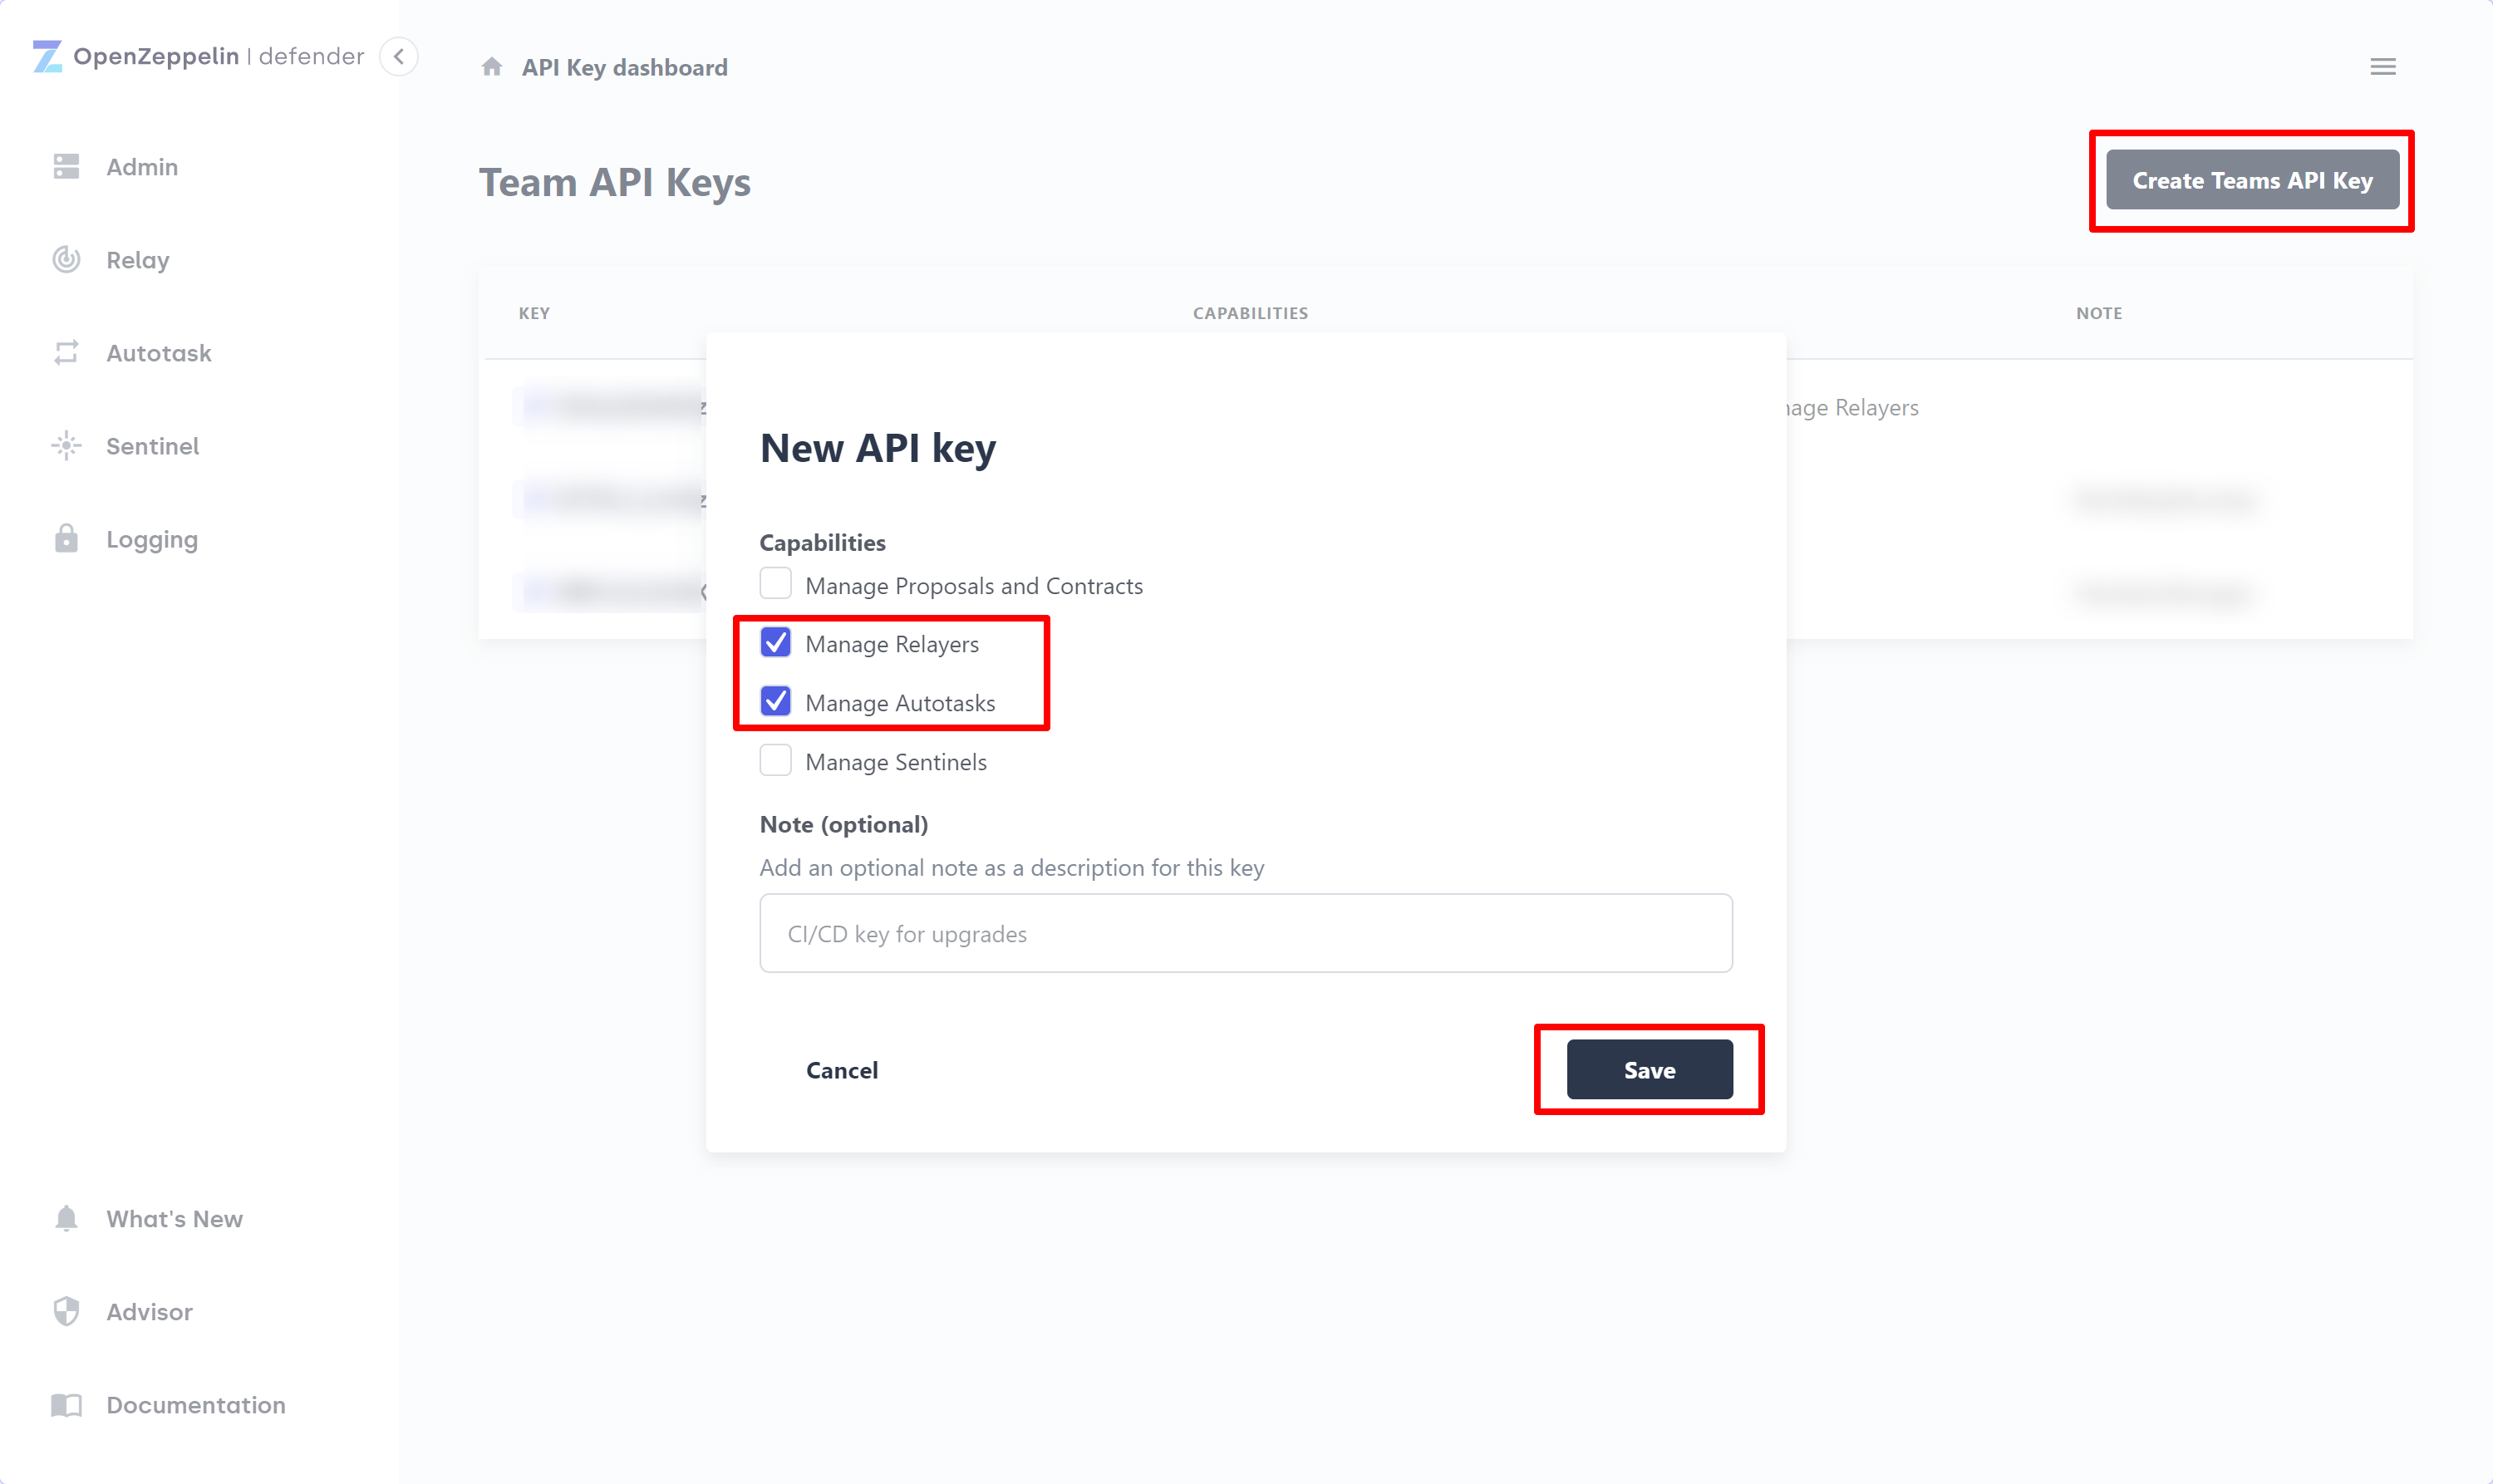Click the Advisor icon in sidebar

coord(66,1311)
